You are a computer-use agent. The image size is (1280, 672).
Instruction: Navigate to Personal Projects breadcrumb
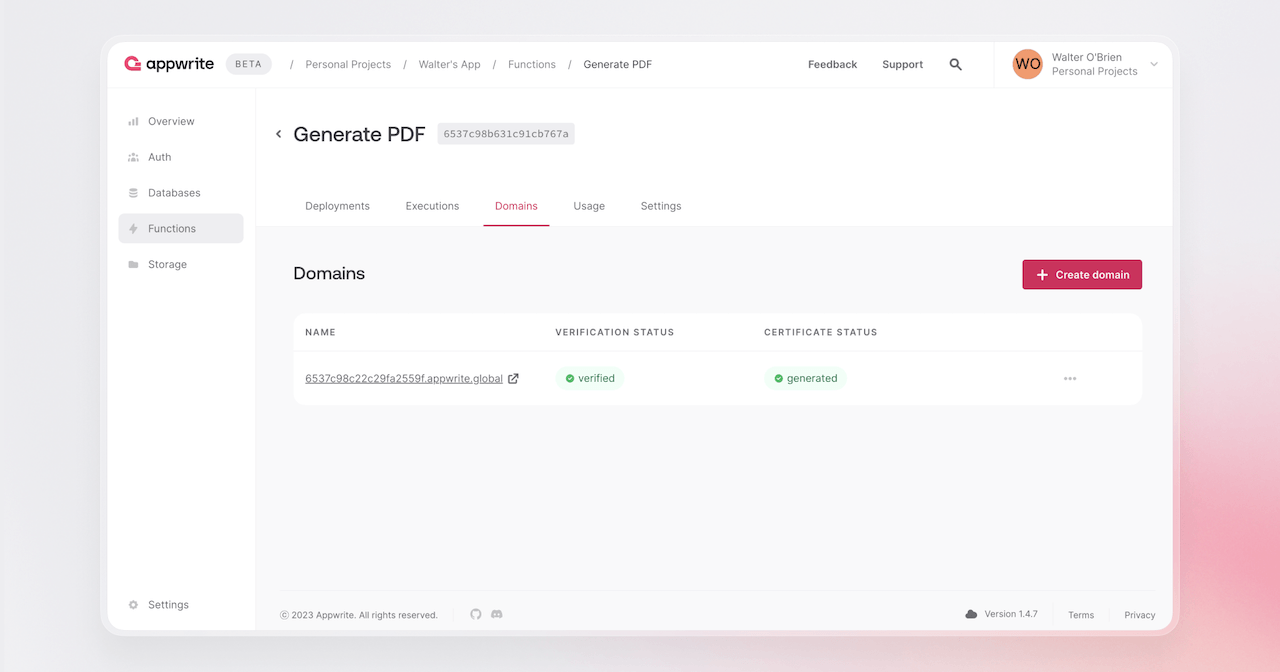tap(348, 64)
